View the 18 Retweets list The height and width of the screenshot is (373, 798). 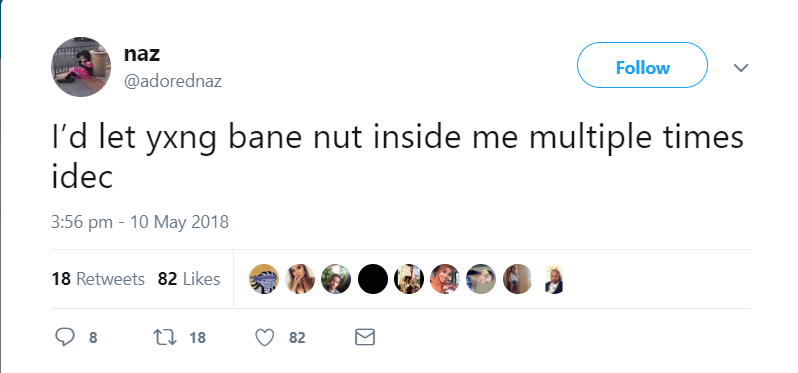click(x=98, y=279)
